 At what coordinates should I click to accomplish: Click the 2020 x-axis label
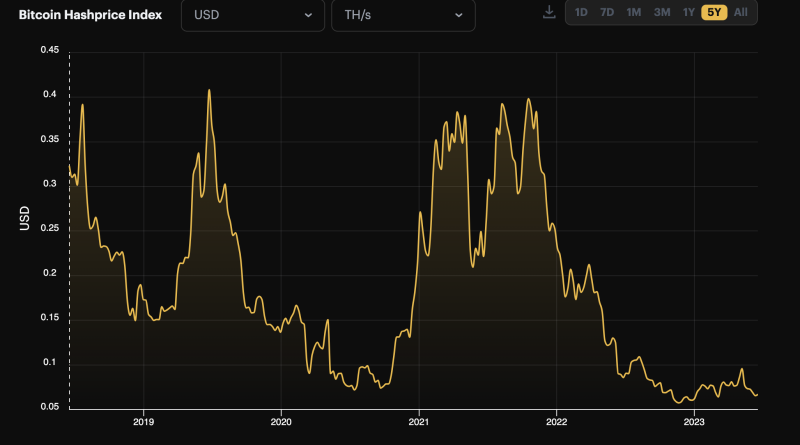pos(281,422)
